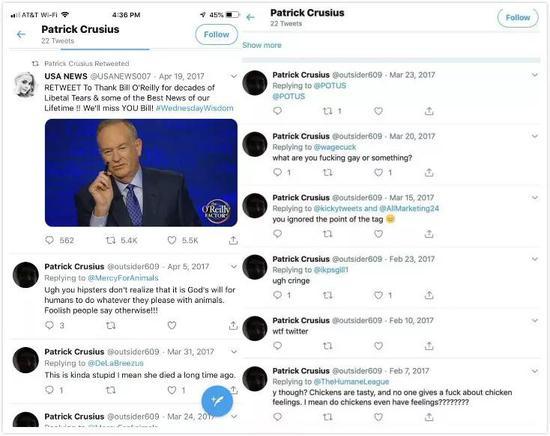Follow Patrick Crusius in right panel
Image resolution: width=550 pixels, height=436 pixels.
pos(518,18)
